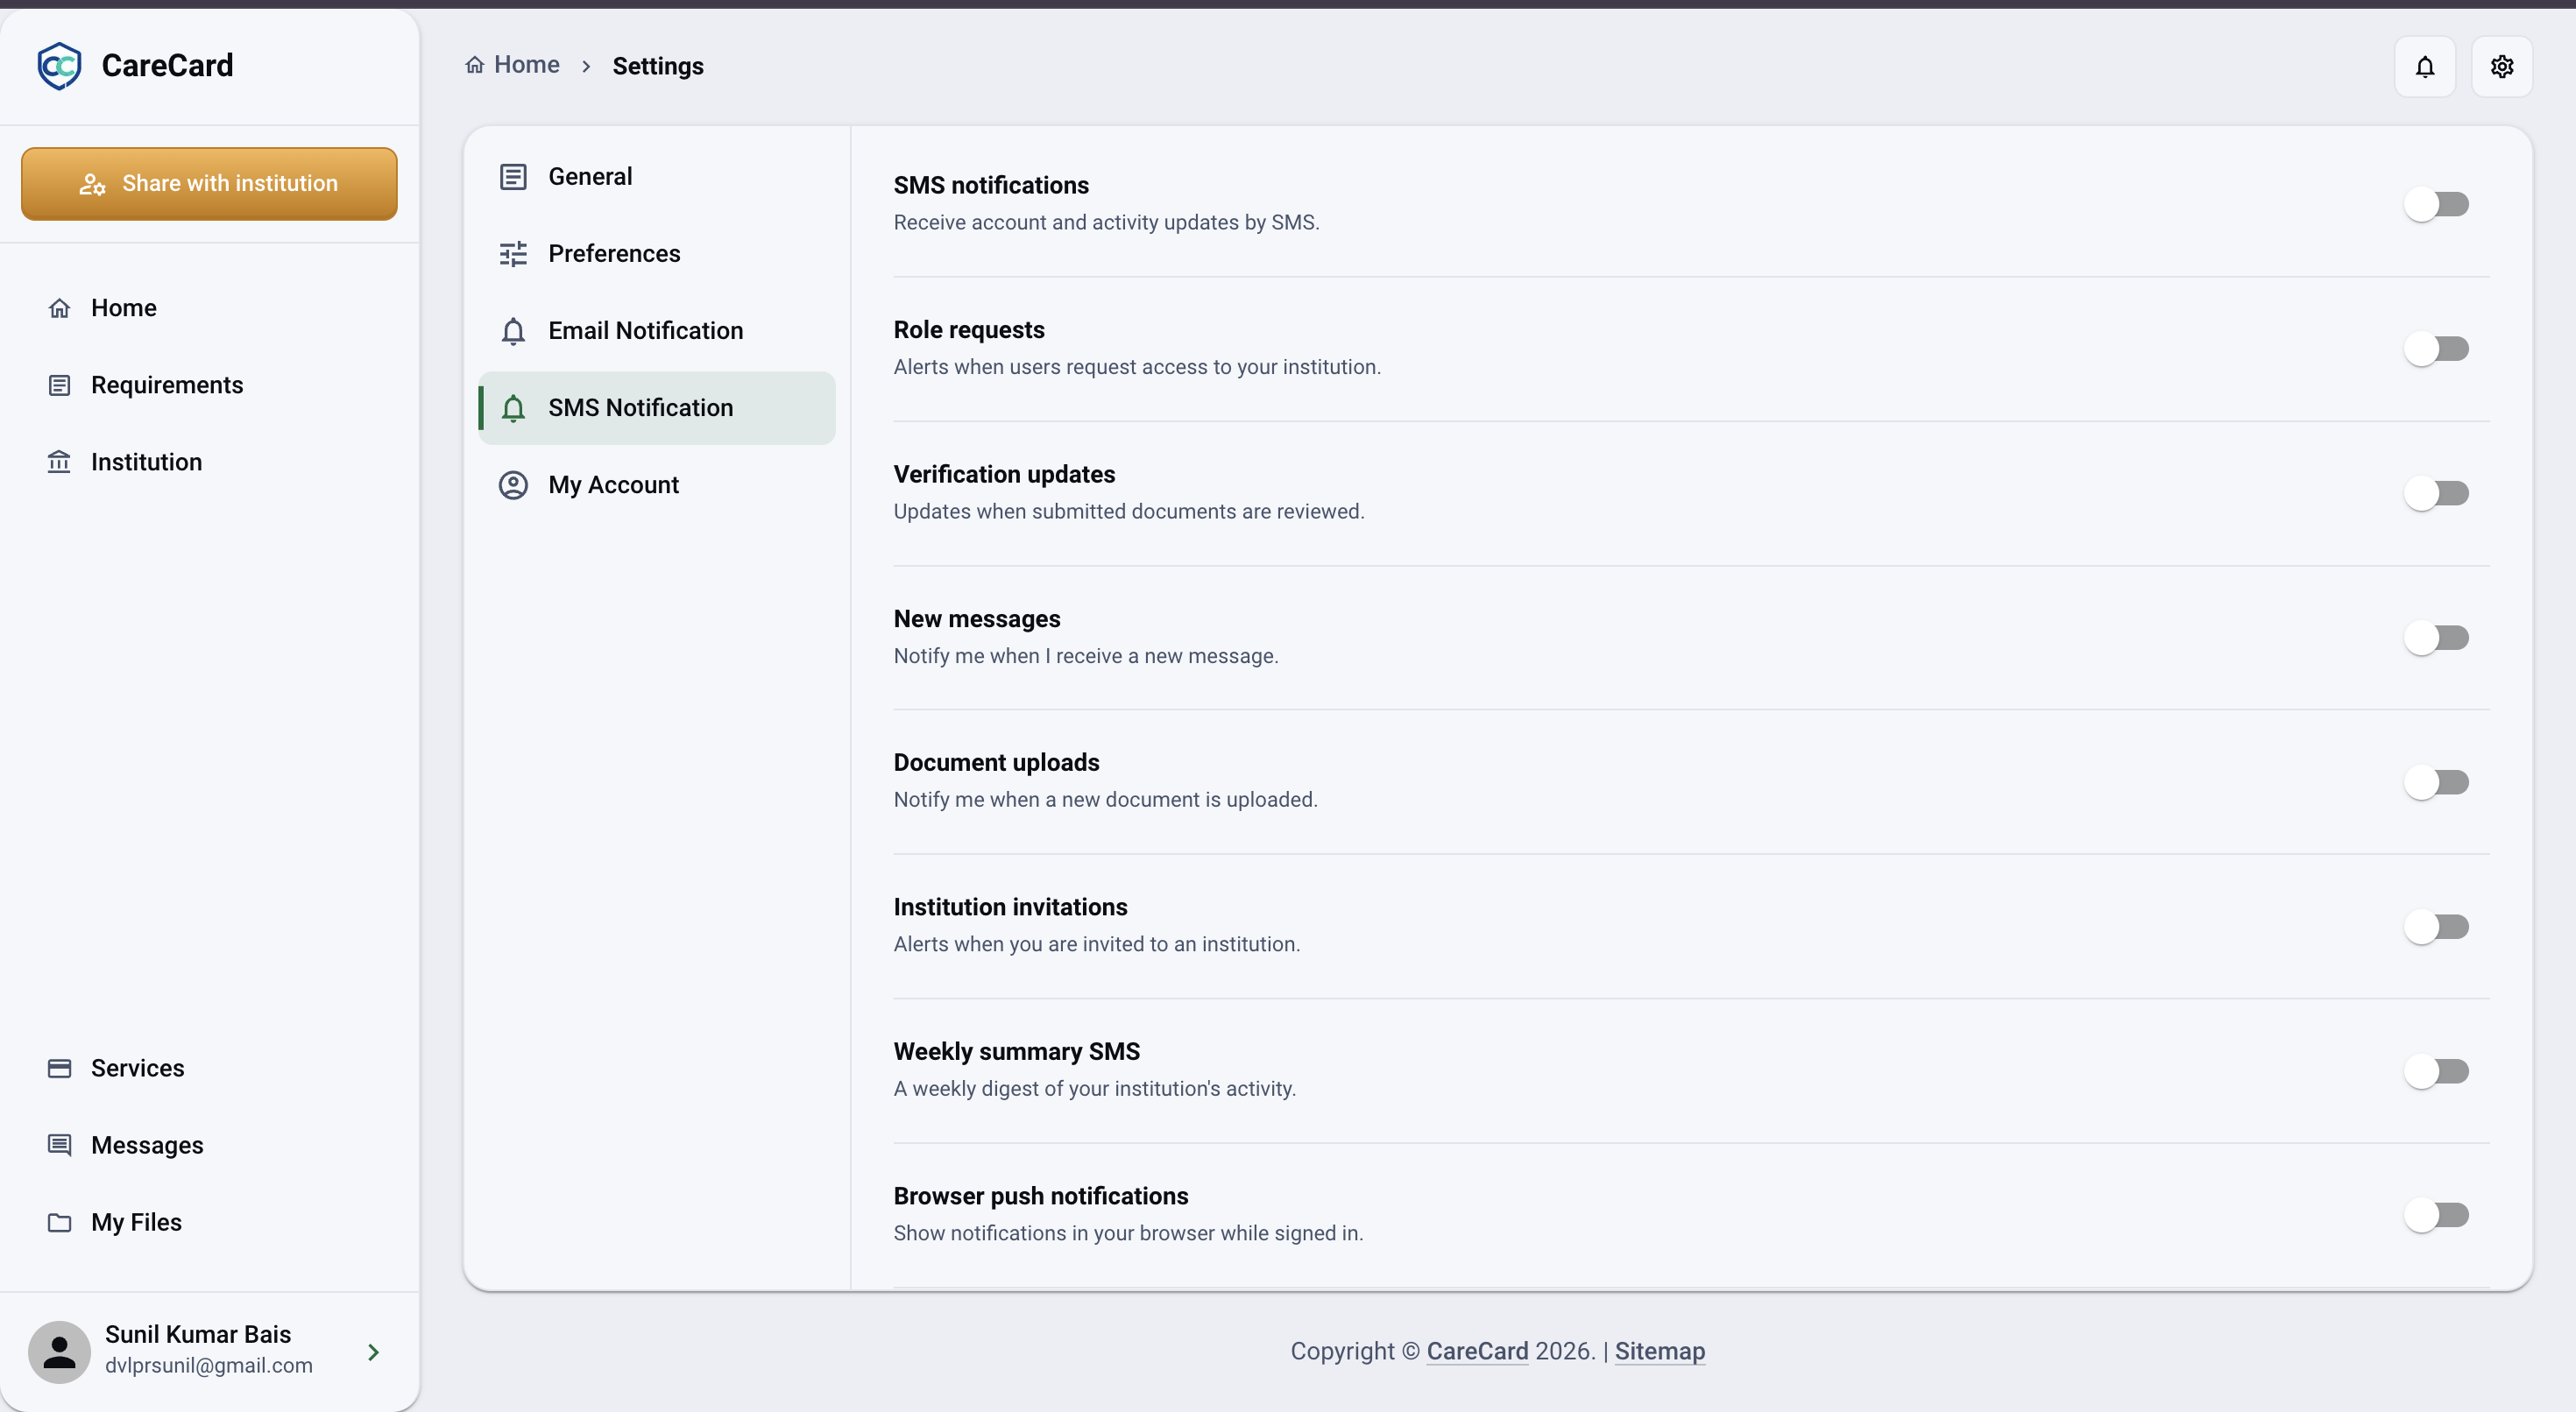Enable the Weekly summary SMS toggle

pyautogui.click(x=2436, y=1071)
